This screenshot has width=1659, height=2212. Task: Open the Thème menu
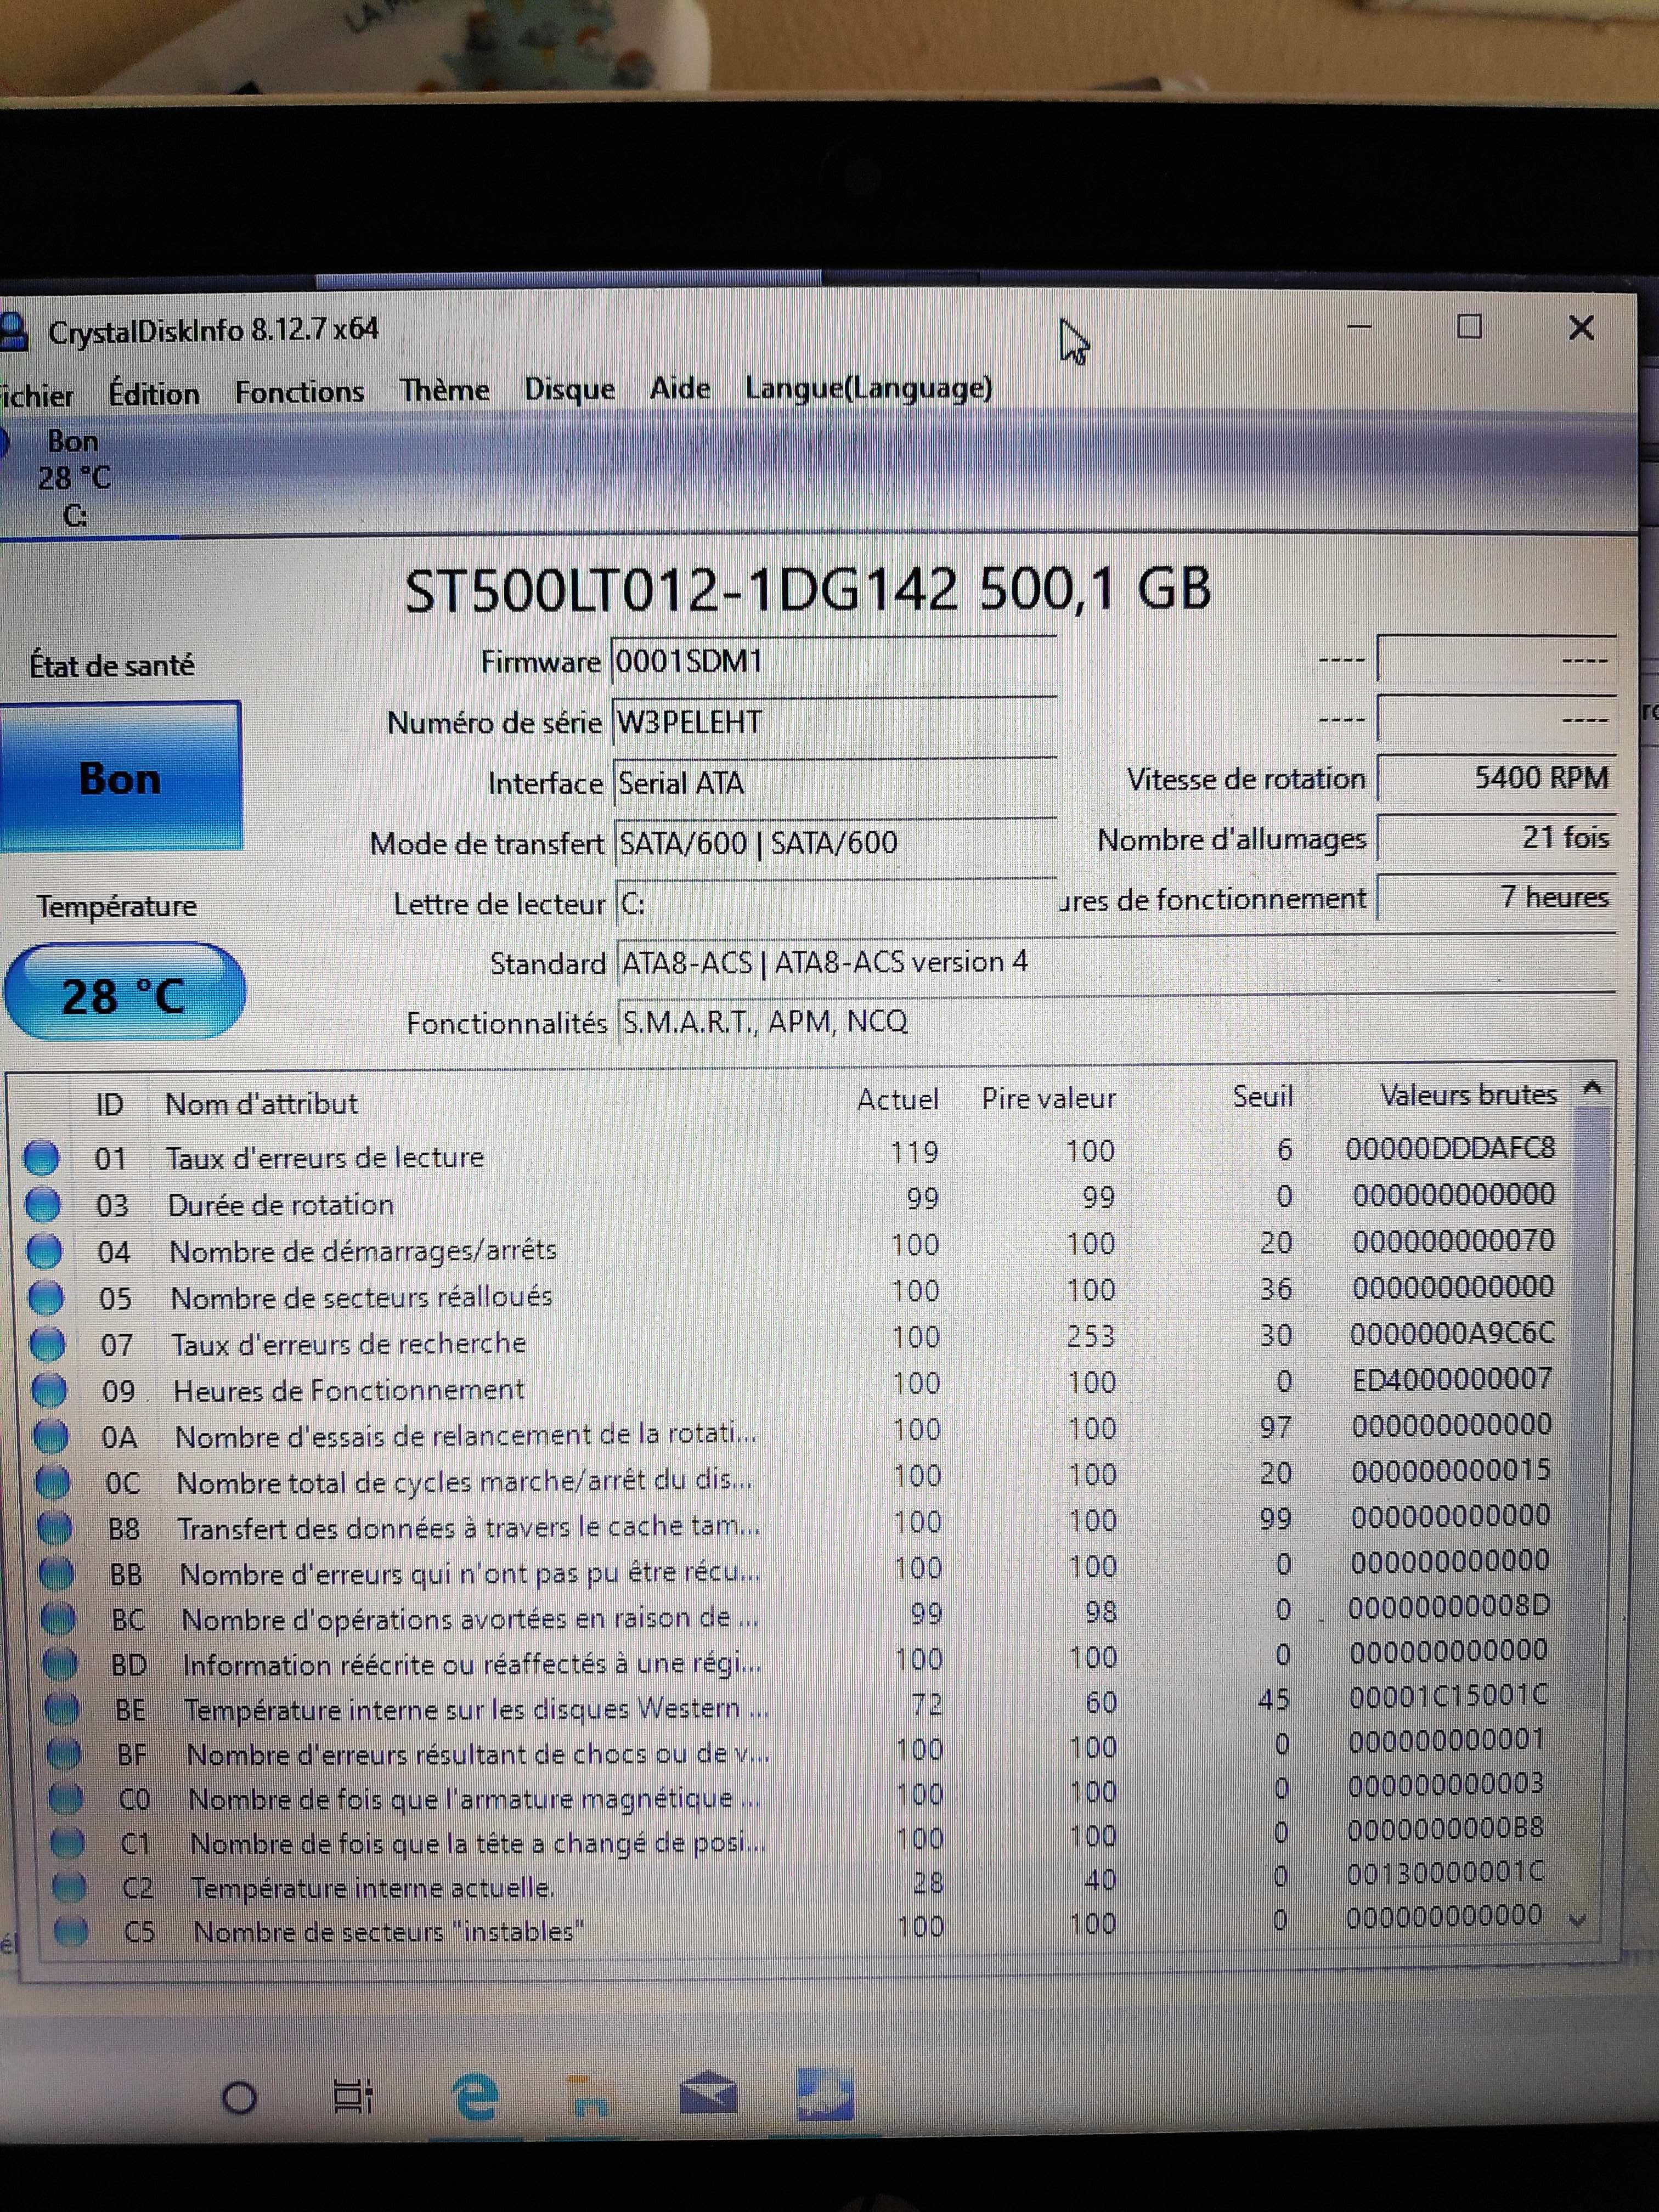444,390
